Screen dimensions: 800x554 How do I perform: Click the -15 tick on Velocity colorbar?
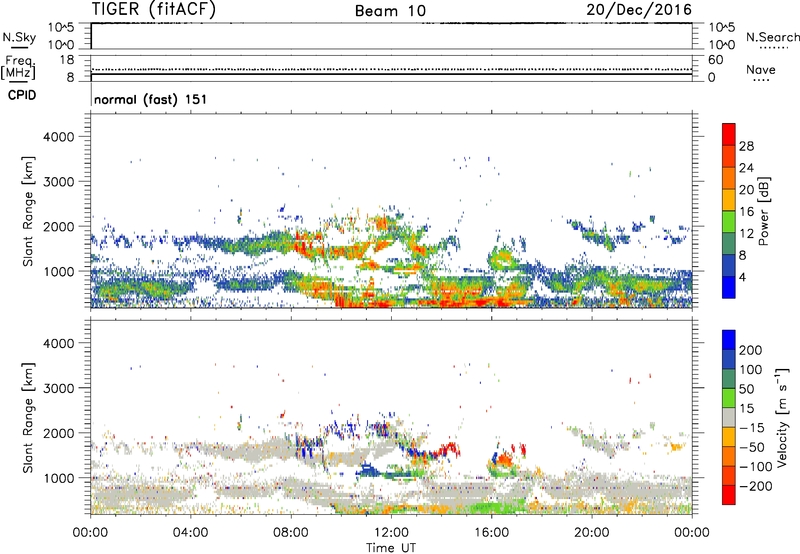(x=751, y=427)
